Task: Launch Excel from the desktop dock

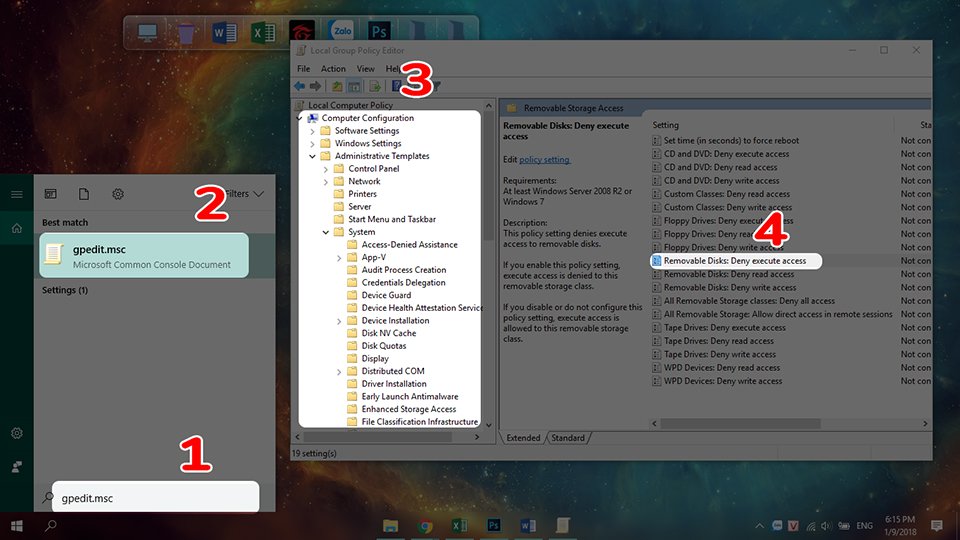Action: tap(263, 32)
